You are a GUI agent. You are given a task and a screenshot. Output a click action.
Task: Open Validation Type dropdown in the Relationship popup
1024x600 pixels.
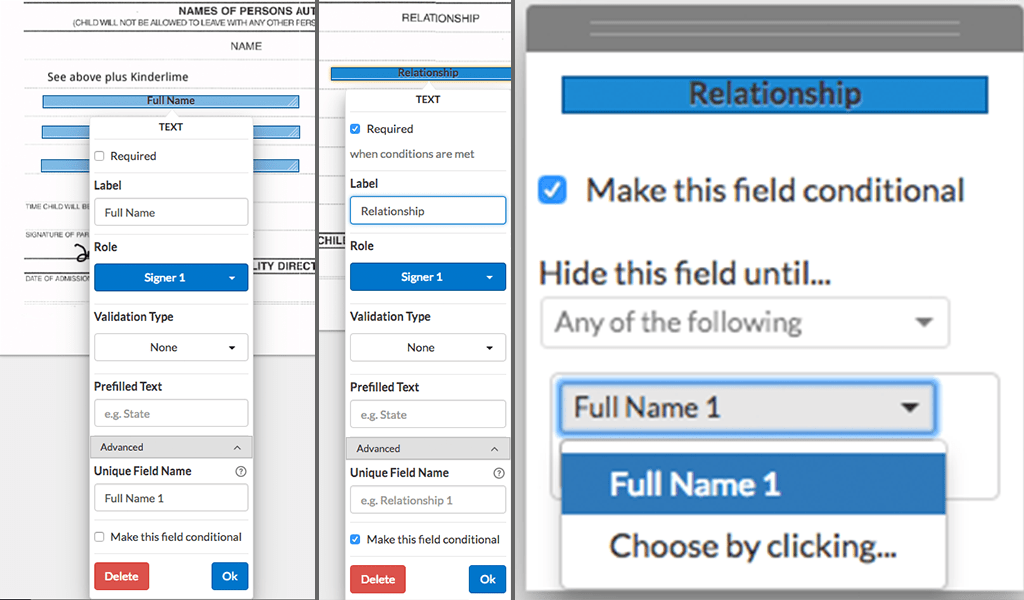pyautogui.click(x=427, y=348)
